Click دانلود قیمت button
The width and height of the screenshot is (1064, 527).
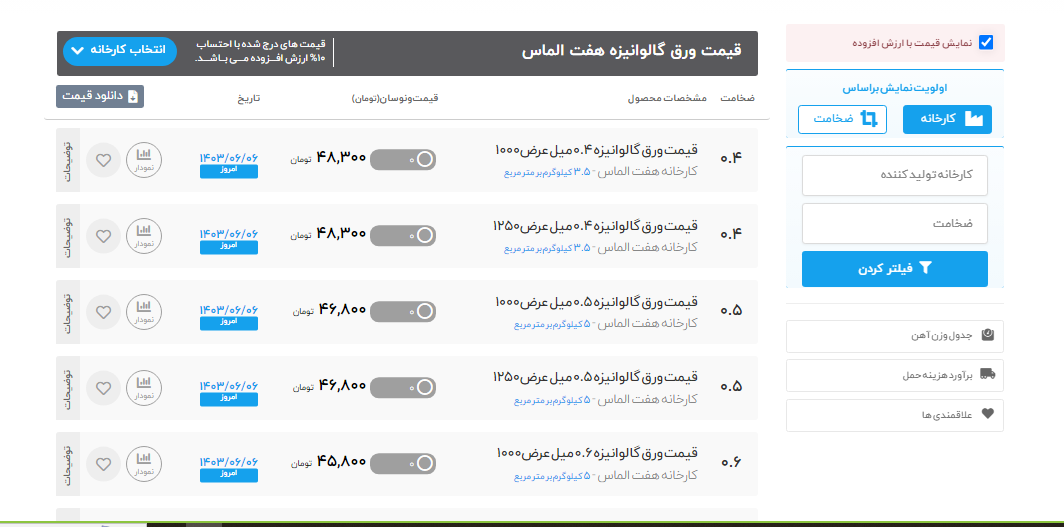100,96
